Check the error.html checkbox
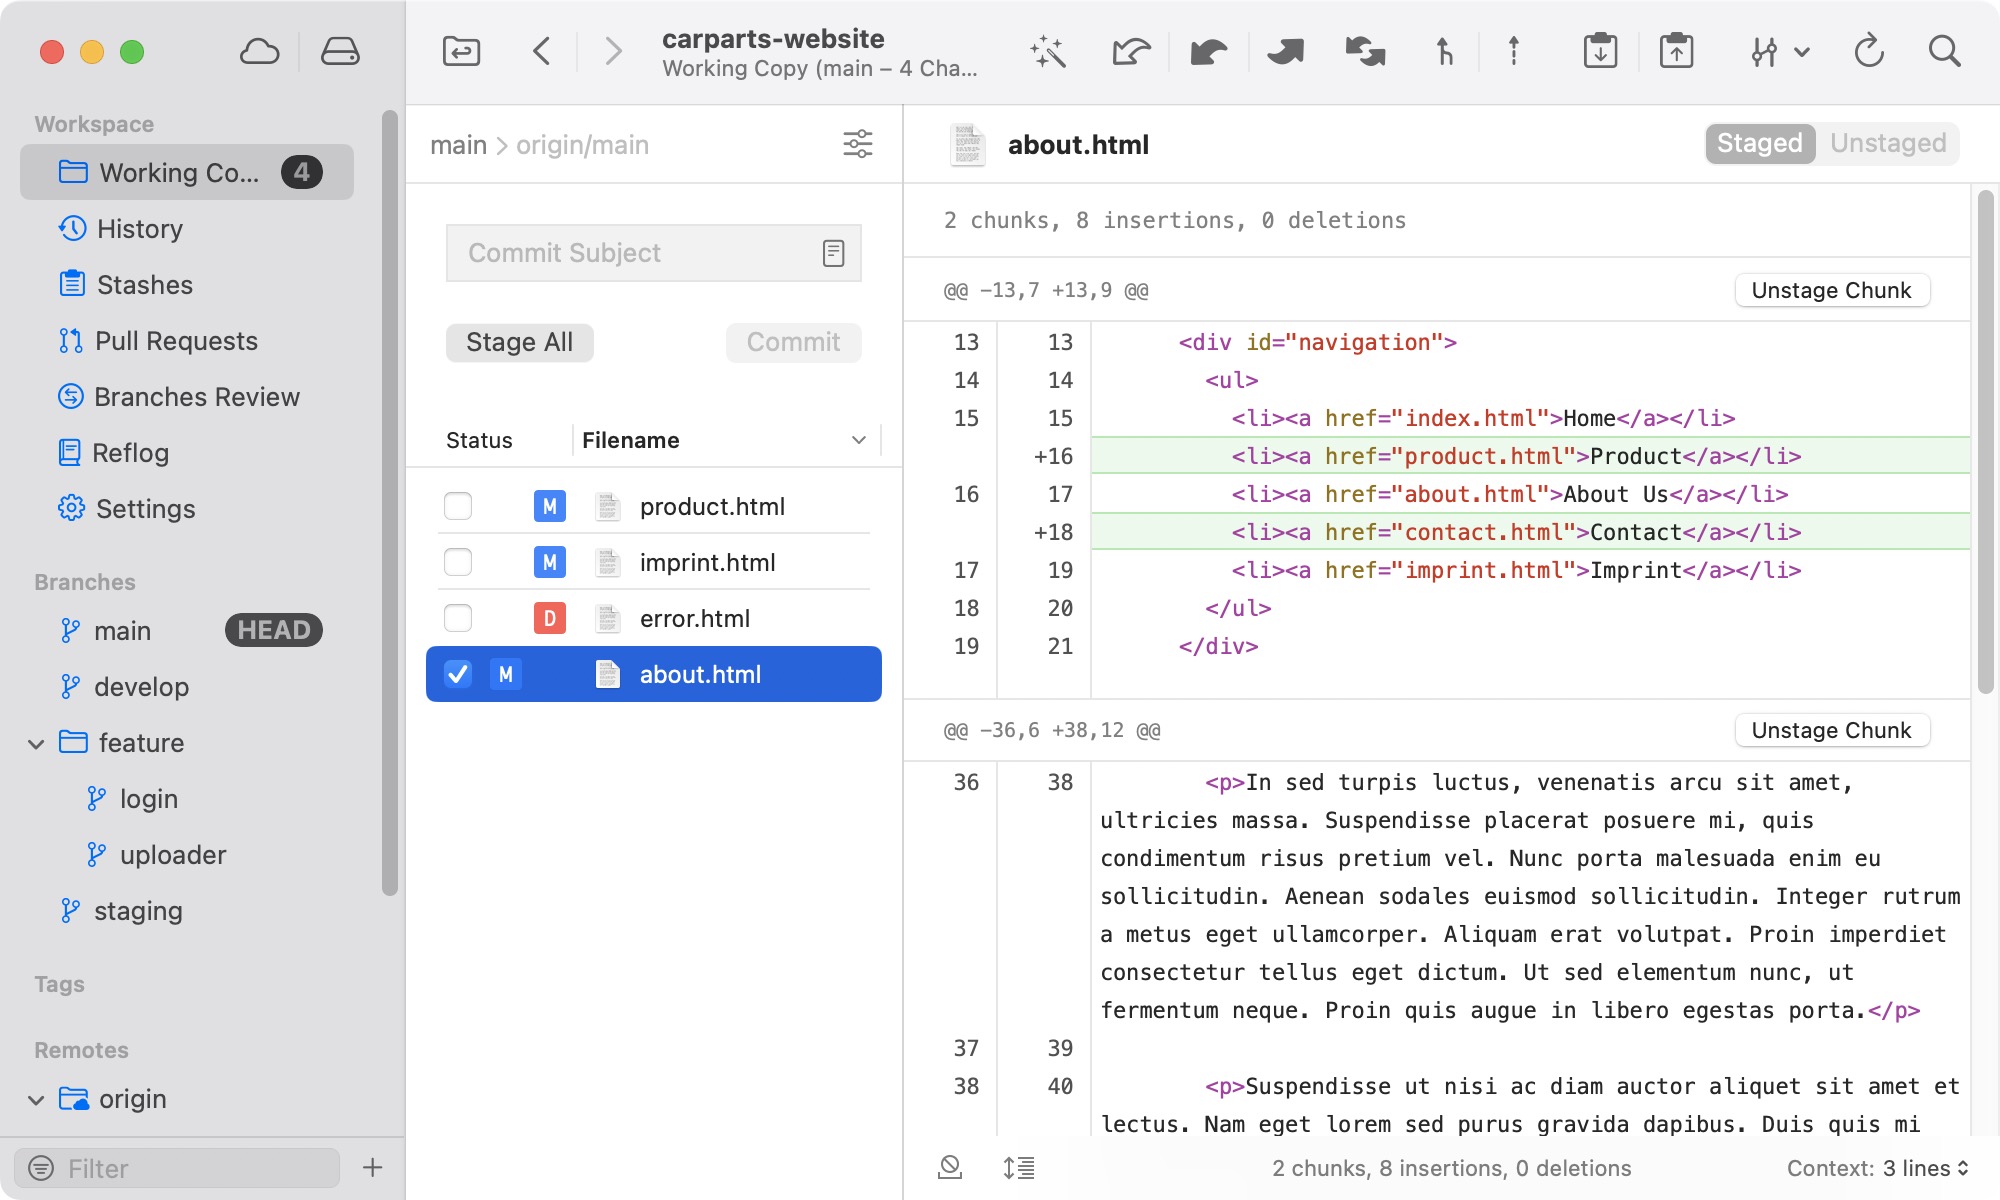 click(x=458, y=618)
